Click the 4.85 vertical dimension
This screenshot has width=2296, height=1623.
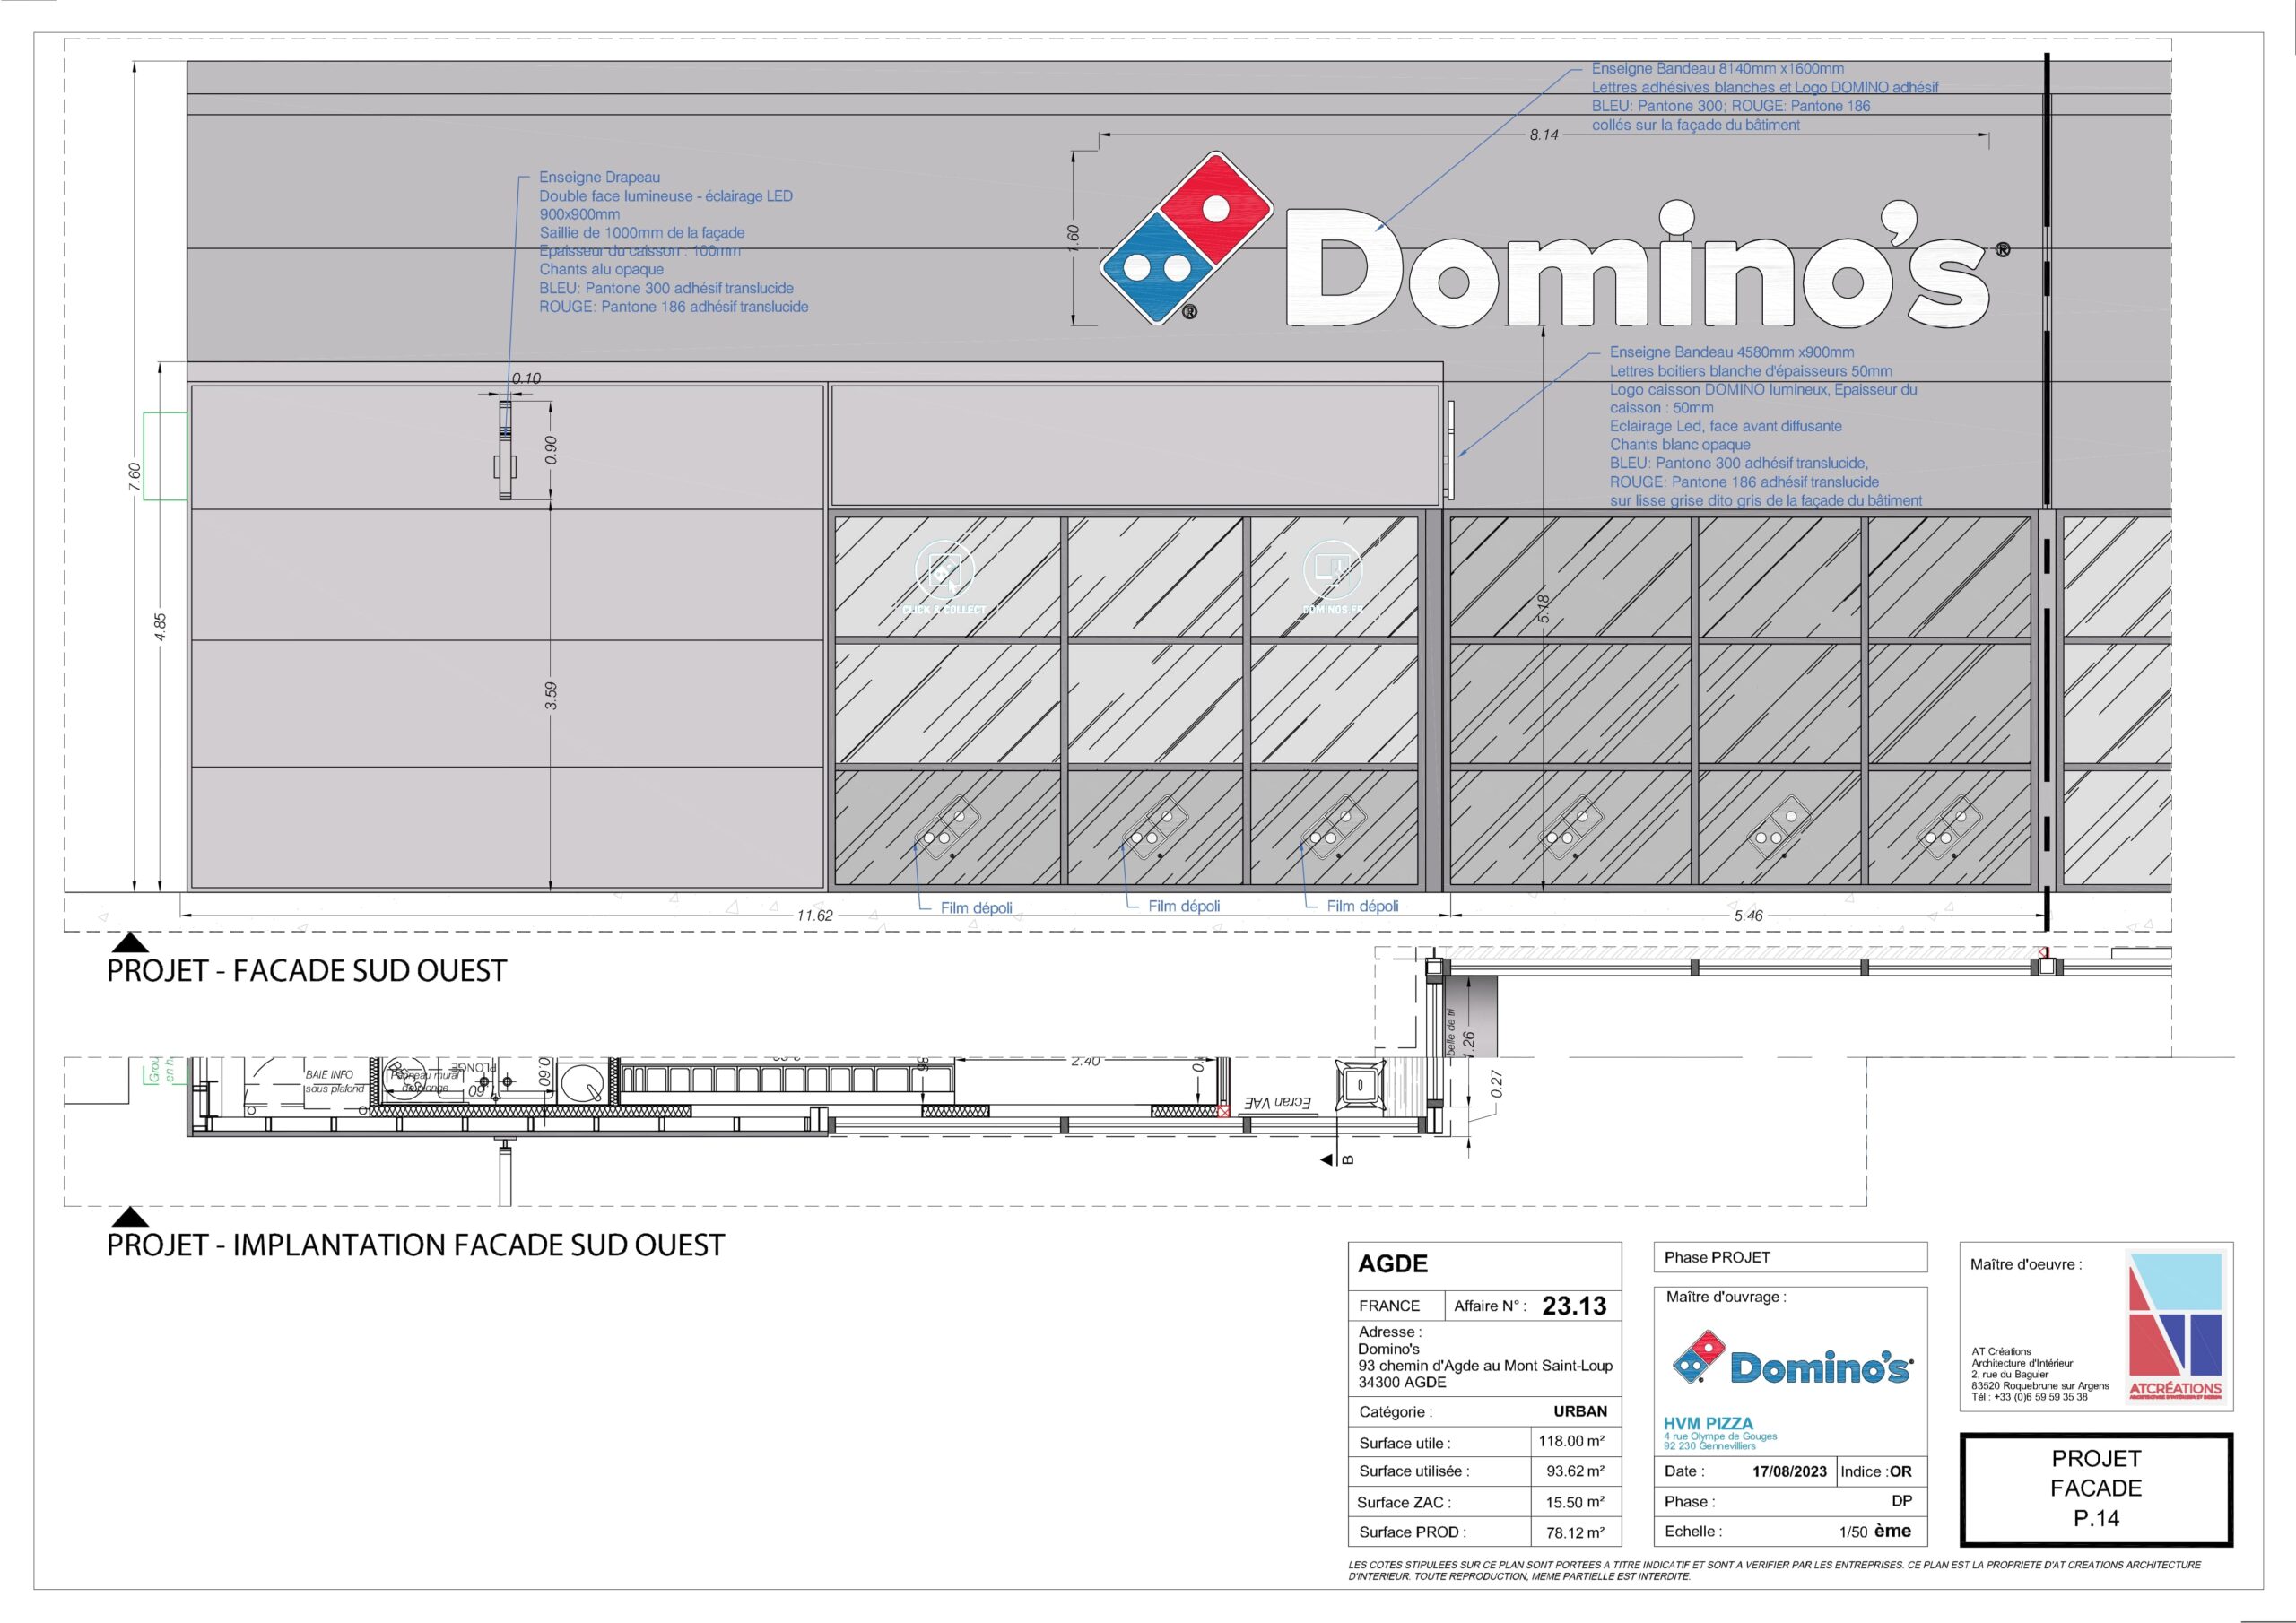click(x=160, y=628)
